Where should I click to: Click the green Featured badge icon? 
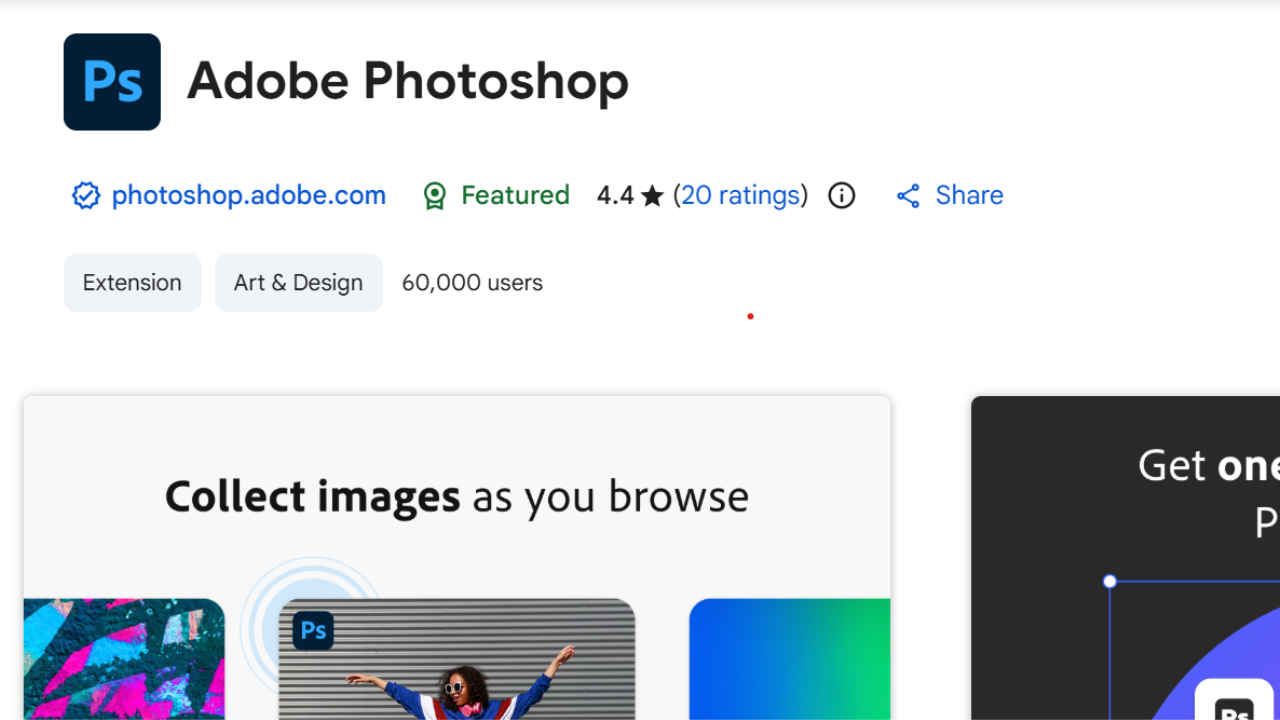point(434,195)
